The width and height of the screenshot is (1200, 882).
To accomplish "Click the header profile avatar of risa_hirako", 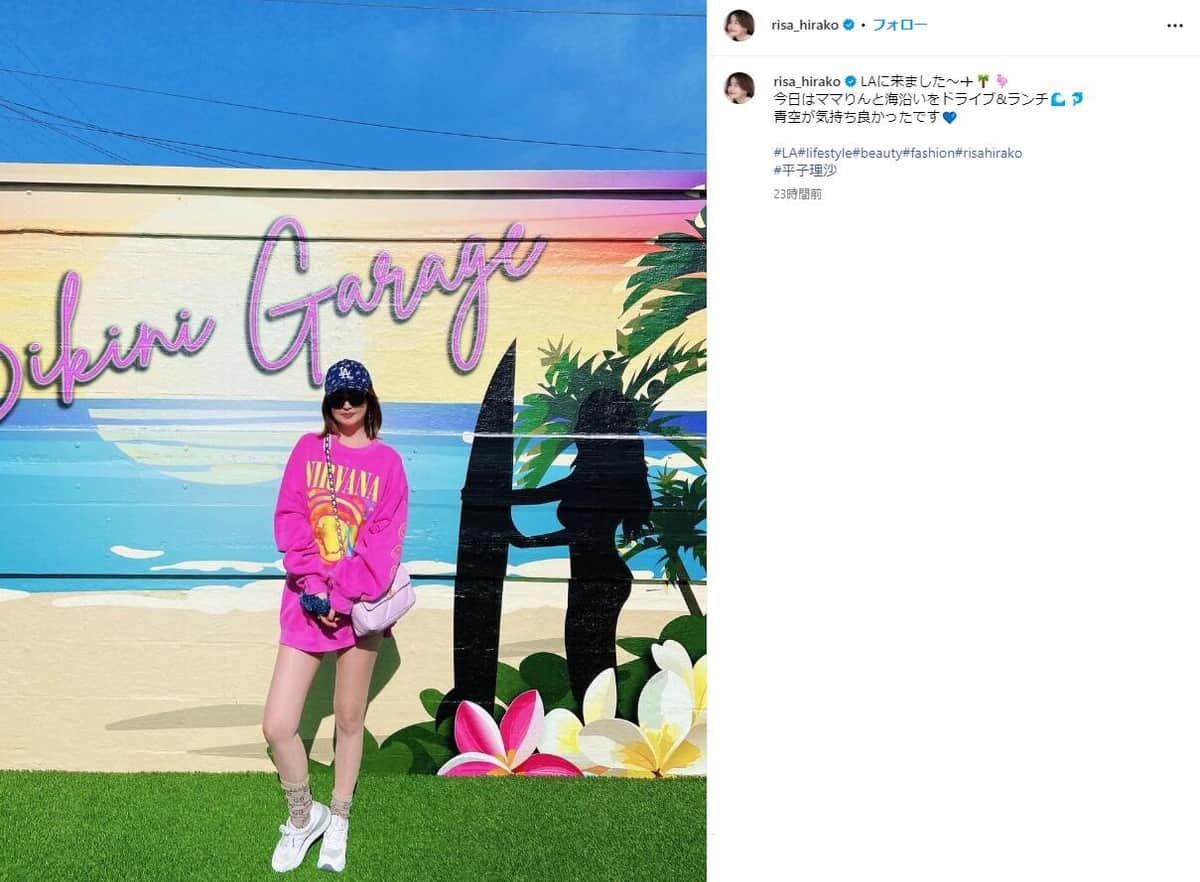I will pyautogui.click(x=739, y=25).
